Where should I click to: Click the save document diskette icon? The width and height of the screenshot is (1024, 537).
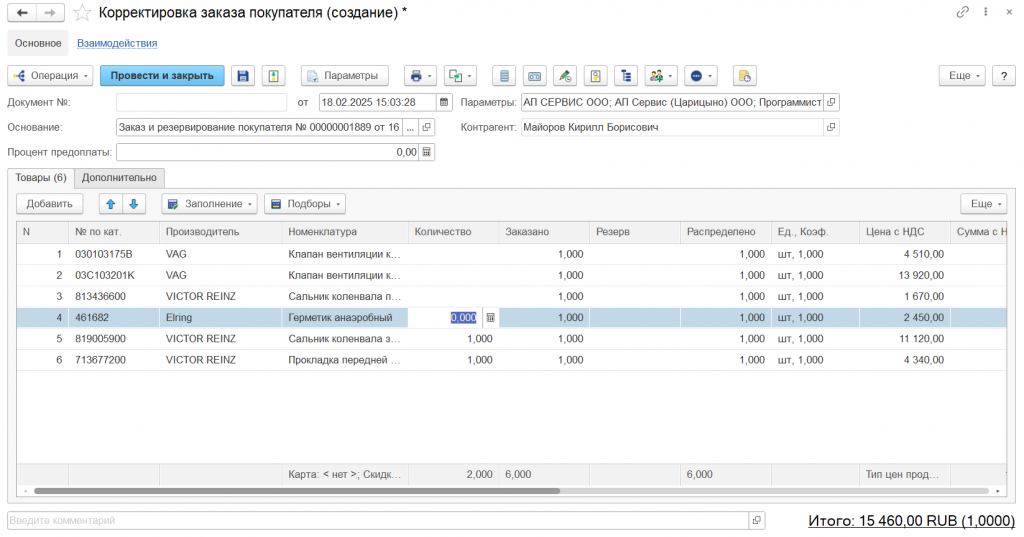[x=242, y=76]
